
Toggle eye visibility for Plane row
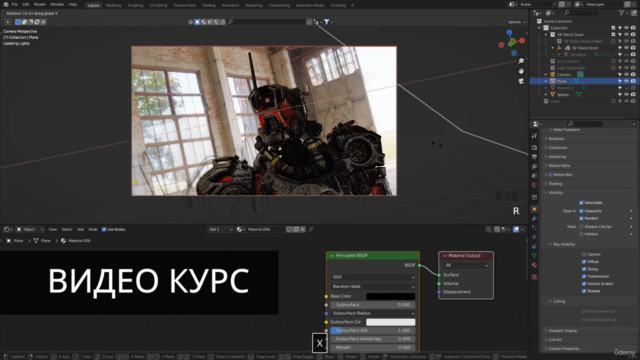tap(627, 81)
